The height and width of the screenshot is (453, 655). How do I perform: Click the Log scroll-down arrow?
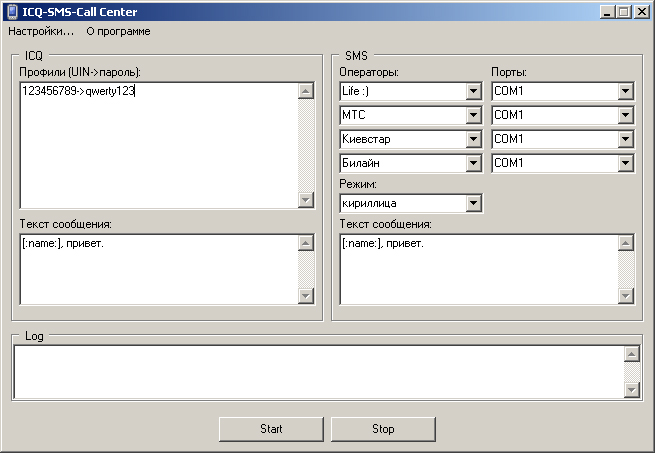coord(632,390)
